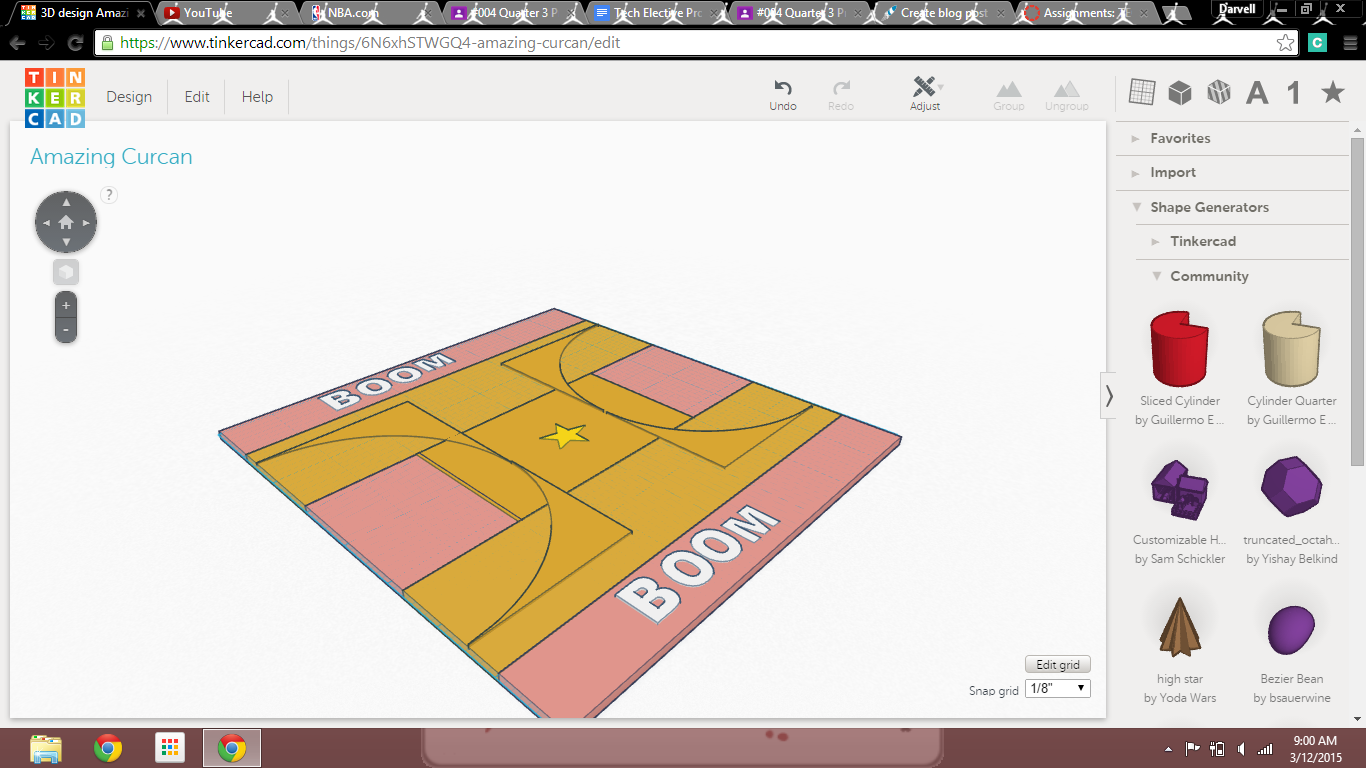The image size is (1366, 768).
Task: Expand the Favorites section
Action: coord(1180,138)
